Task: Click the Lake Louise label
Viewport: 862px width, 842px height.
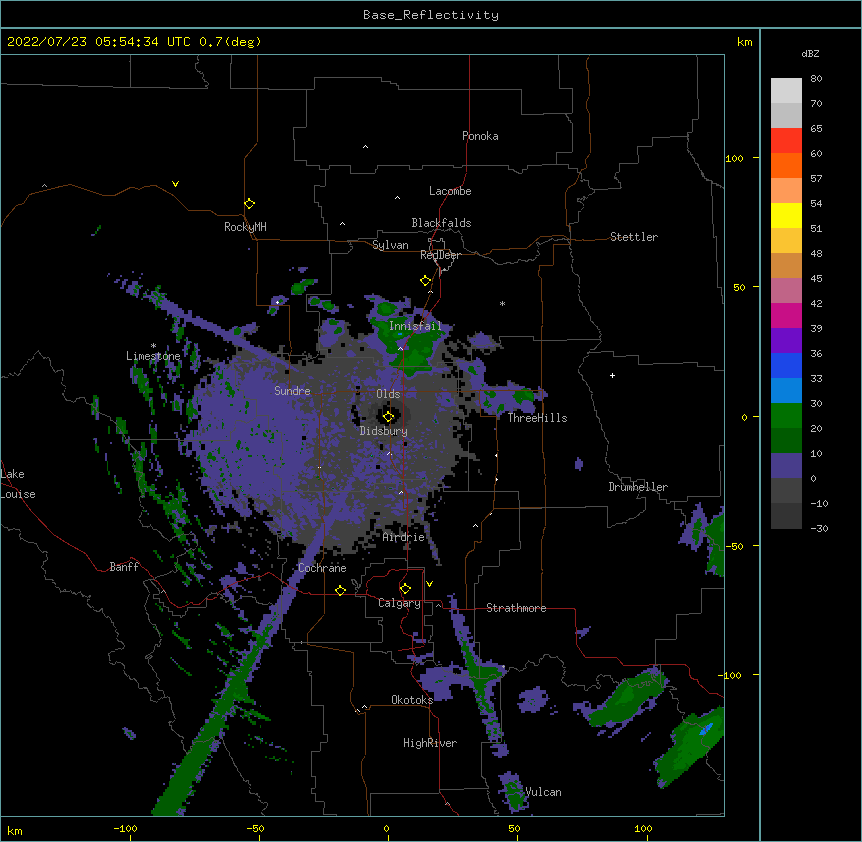Action: click(x=16, y=484)
